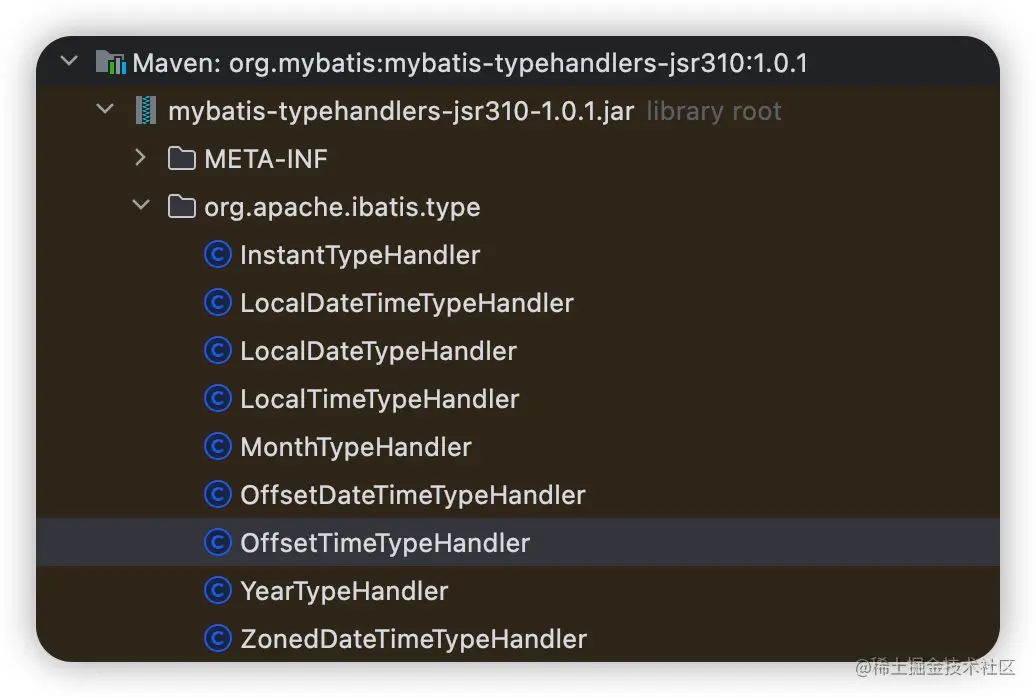This screenshot has height=698, width=1036.
Task: Expand the META-INF folder
Action: [x=140, y=157]
